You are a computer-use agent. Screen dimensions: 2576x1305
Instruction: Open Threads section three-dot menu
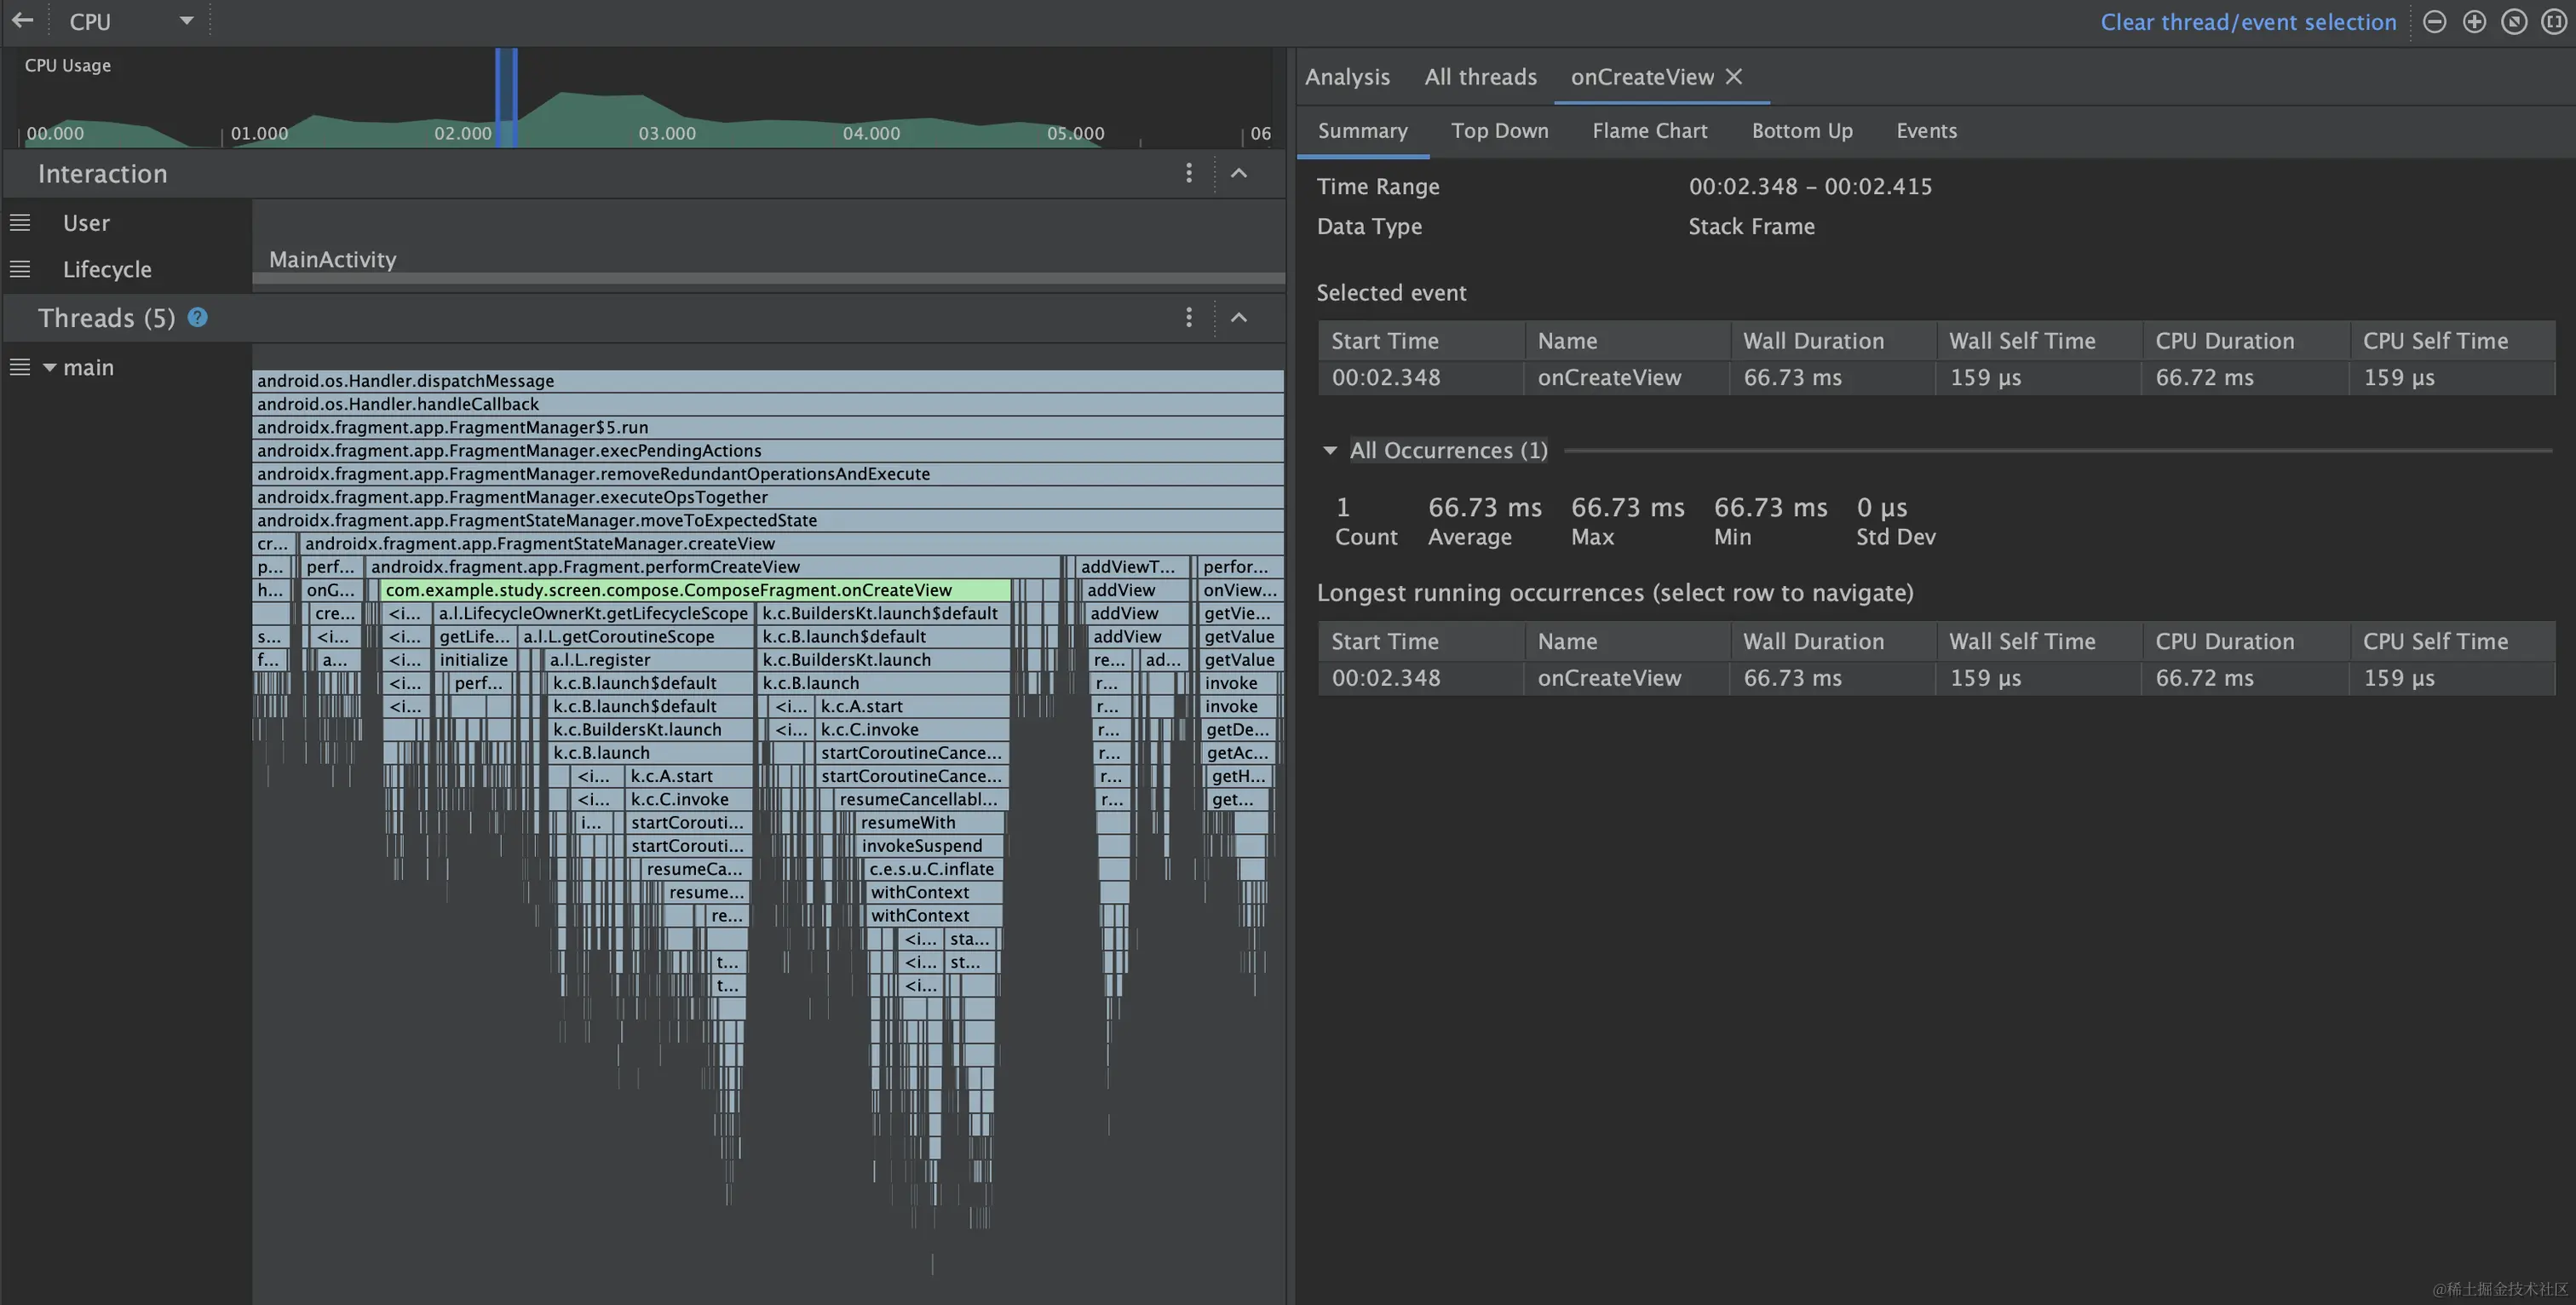pyautogui.click(x=1188, y=317)
